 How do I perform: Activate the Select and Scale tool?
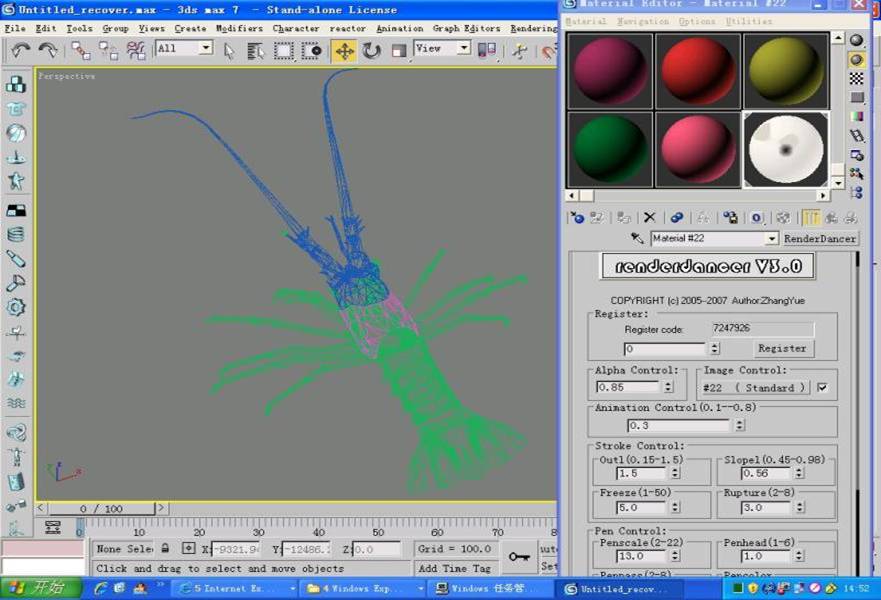pos(399,51)
